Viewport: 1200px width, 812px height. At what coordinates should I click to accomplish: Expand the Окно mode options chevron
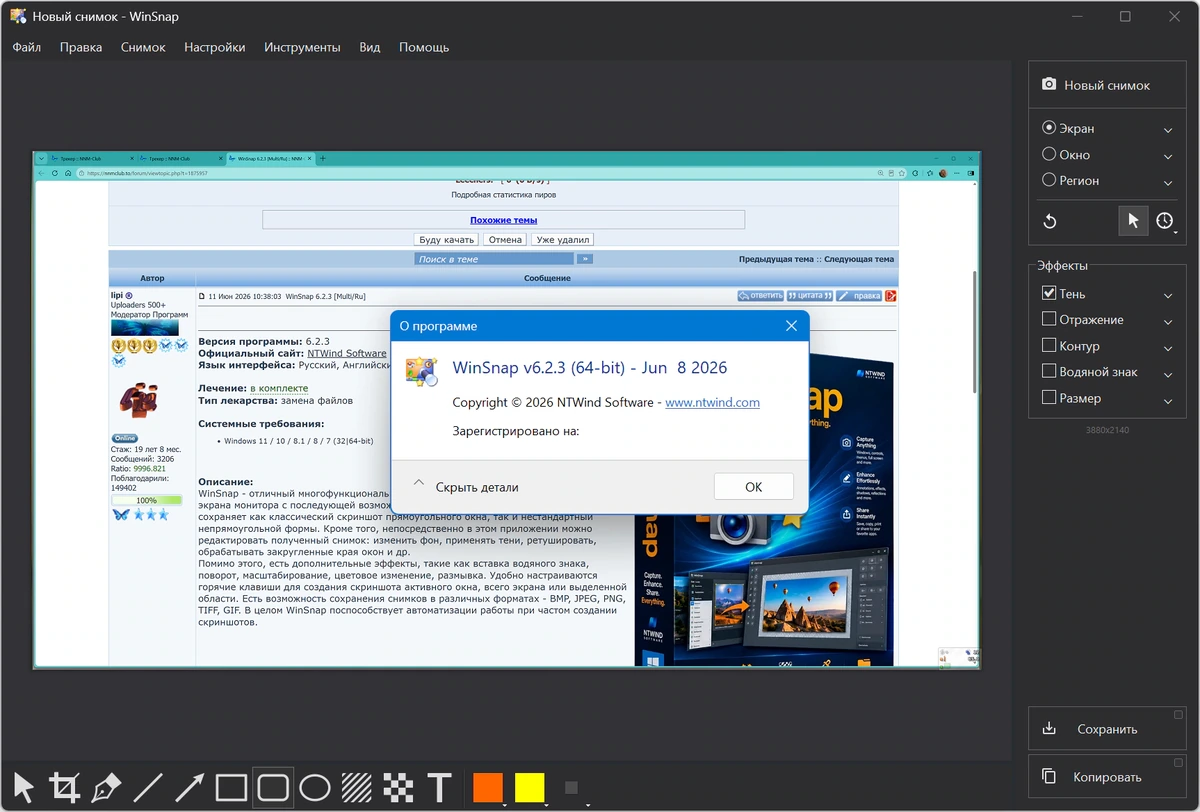pyautogui.click(x=1168, y=156)
